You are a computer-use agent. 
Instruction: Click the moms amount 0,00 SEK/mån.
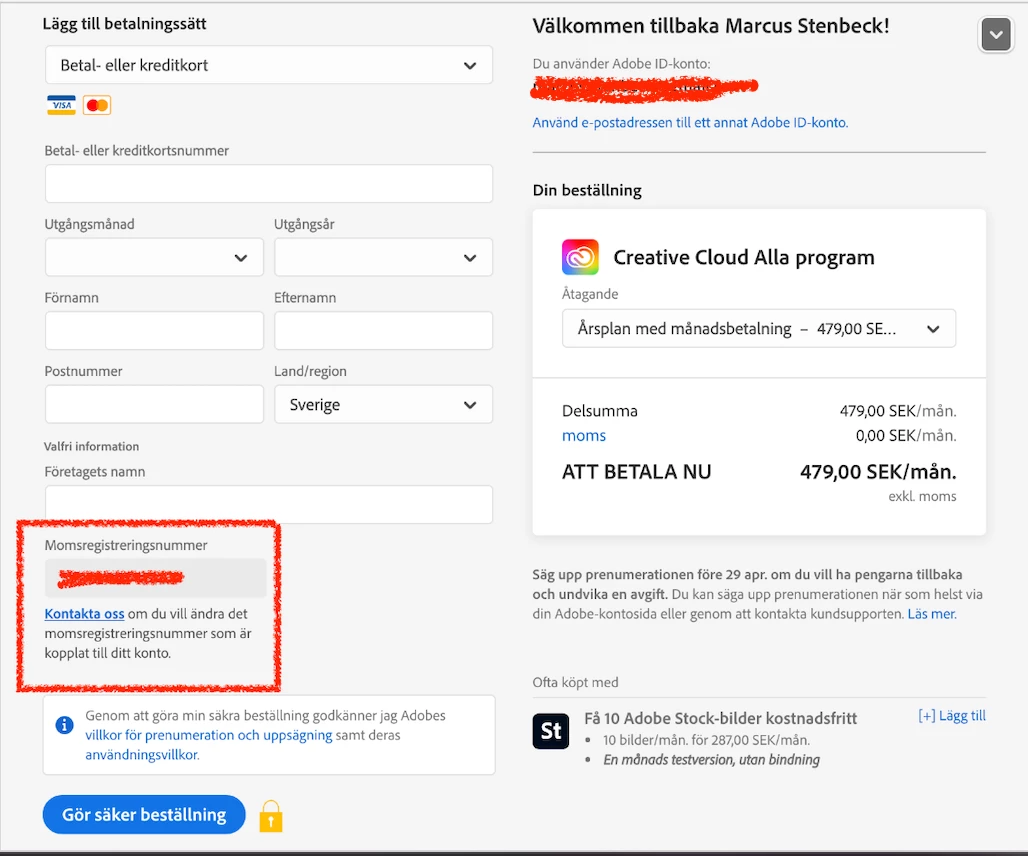(906, 436)
